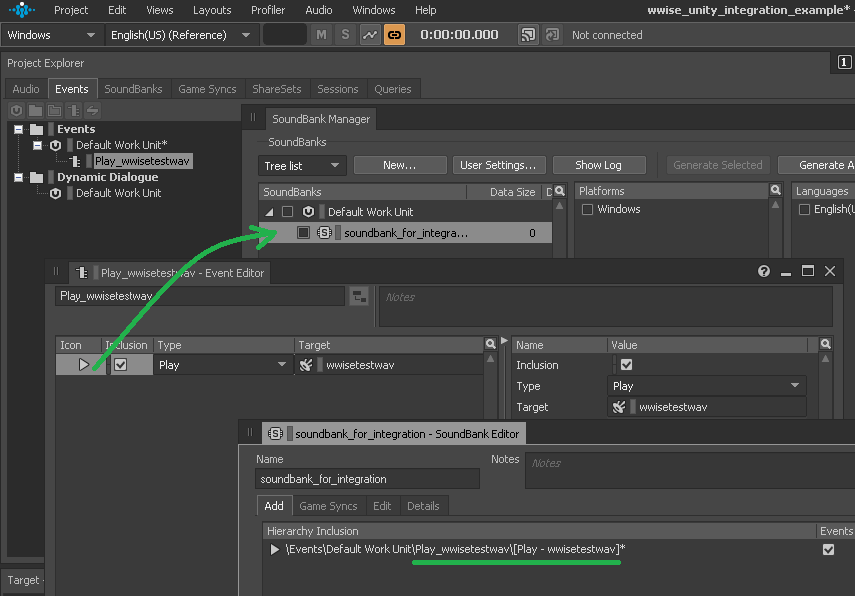Switch to the Game Syncs explorer tab

point(207,89)
